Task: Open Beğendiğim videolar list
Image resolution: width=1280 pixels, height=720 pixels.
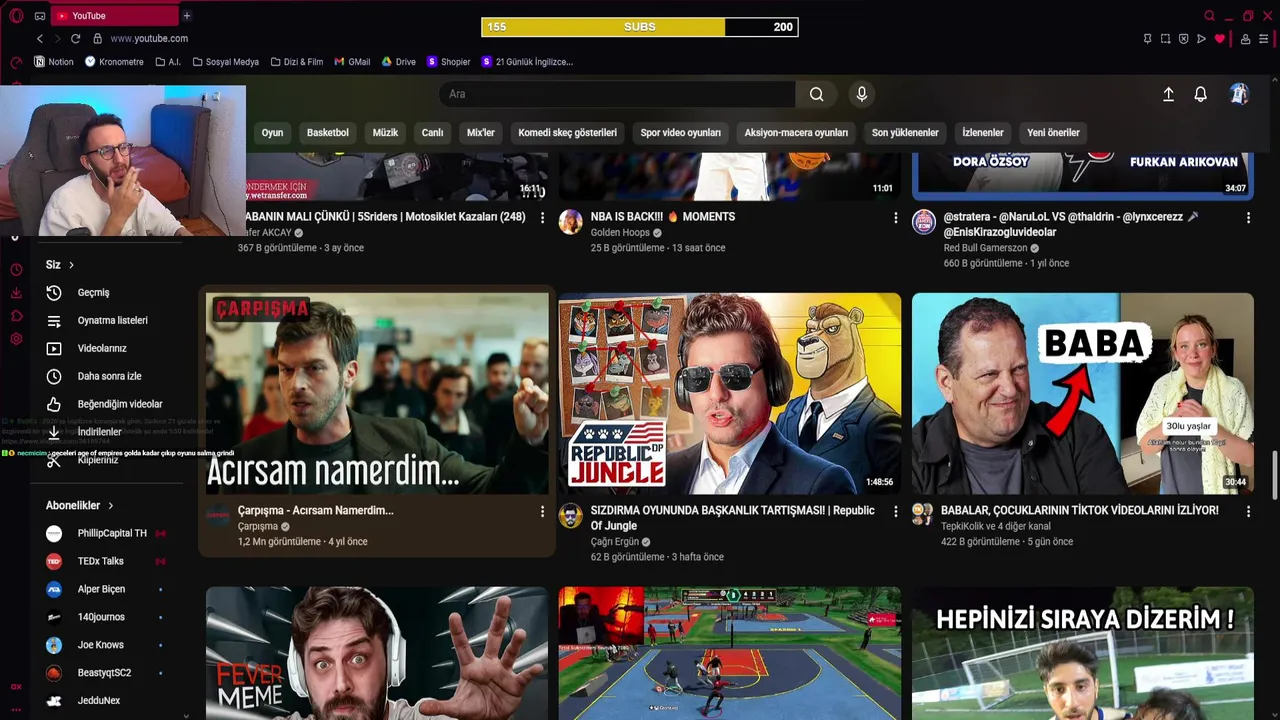Action: pos(110,405)
